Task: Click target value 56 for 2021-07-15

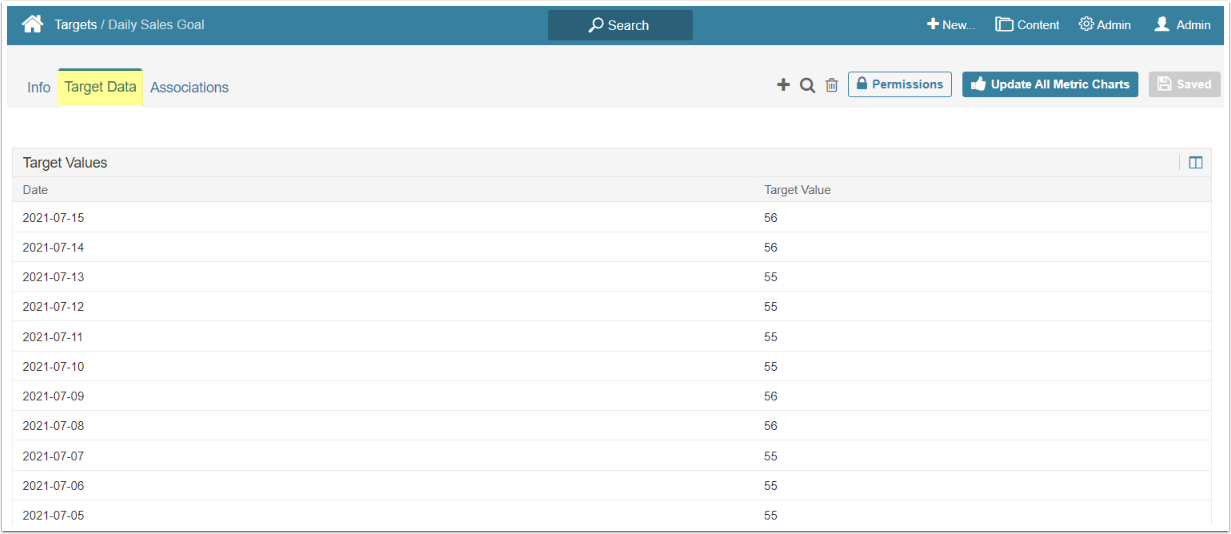Action: click(x=771, y=217)
